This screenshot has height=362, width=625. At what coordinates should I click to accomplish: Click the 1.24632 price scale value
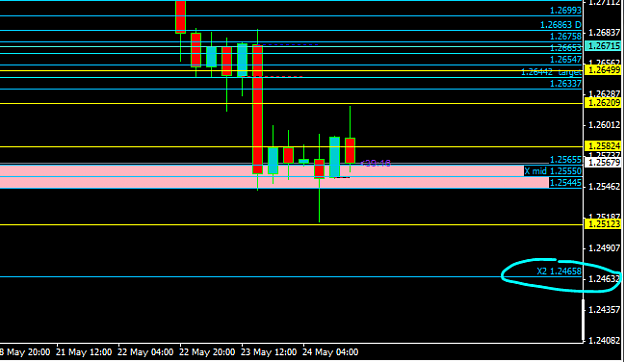coord(604,279)
